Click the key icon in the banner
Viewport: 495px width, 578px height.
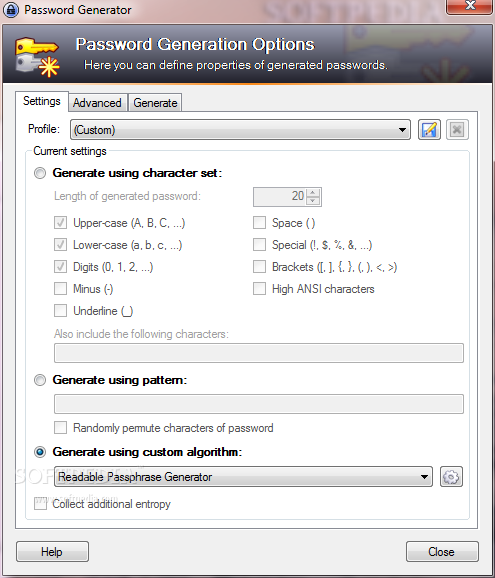(x=37, y=56)
